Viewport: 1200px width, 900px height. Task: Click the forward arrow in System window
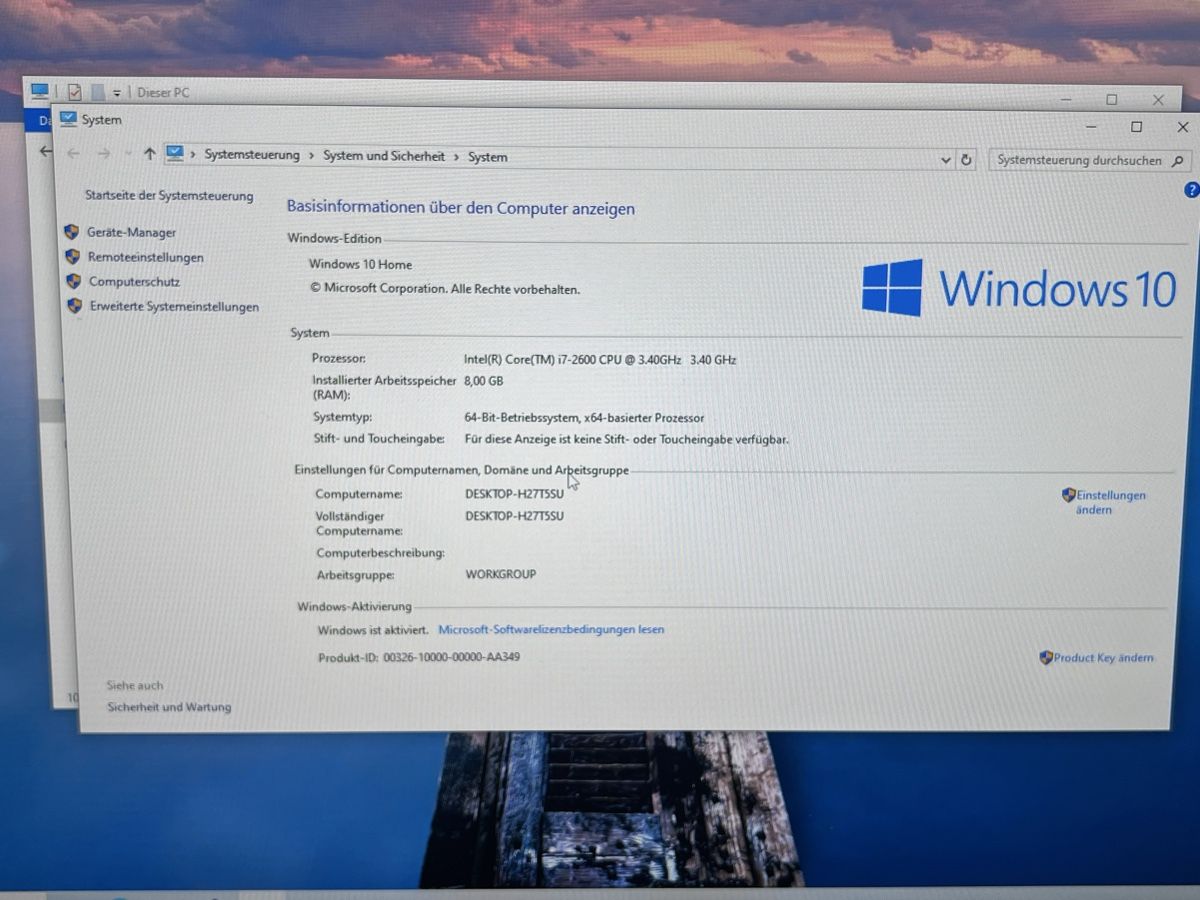[103, 153]
